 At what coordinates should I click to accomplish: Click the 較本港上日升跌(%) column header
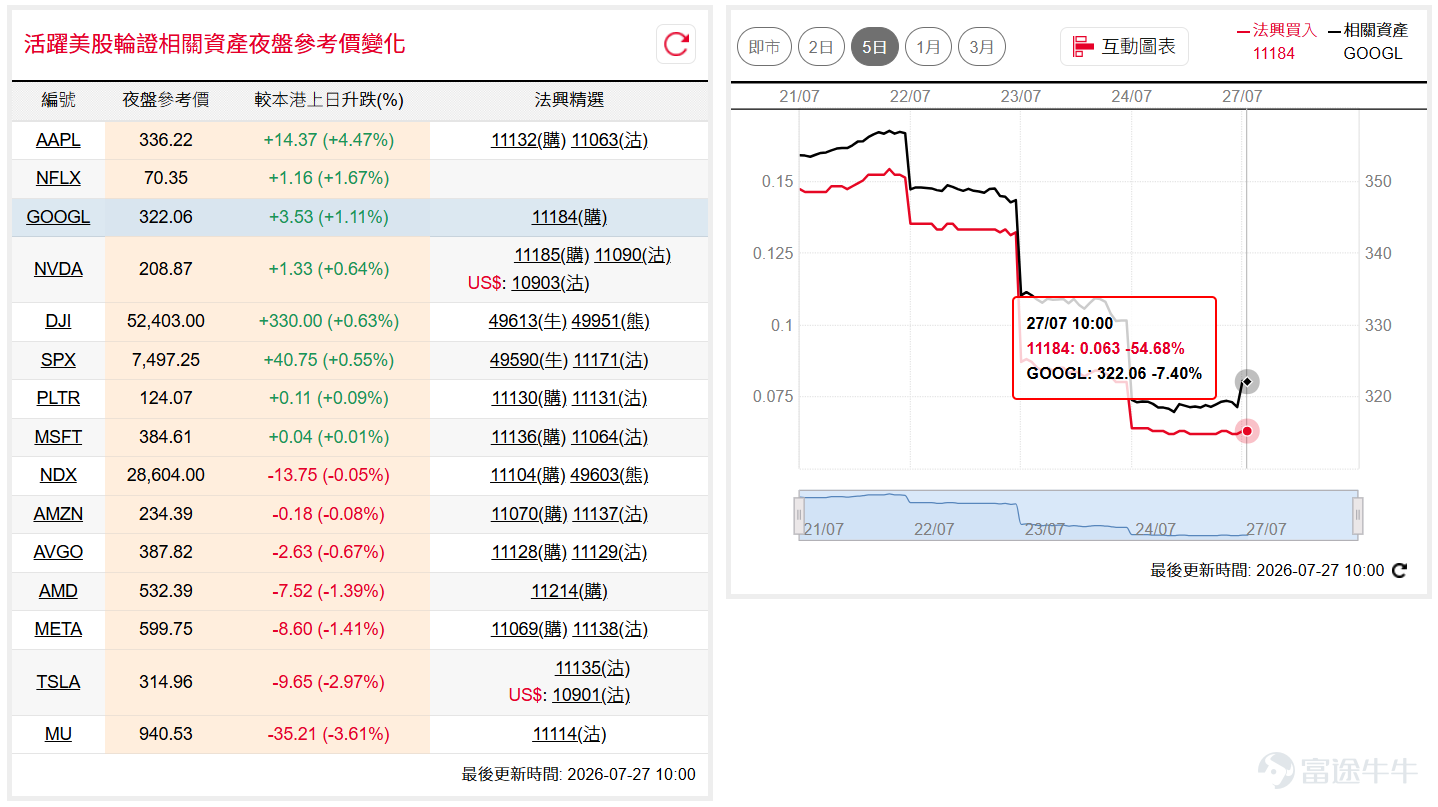coord(329,100)
